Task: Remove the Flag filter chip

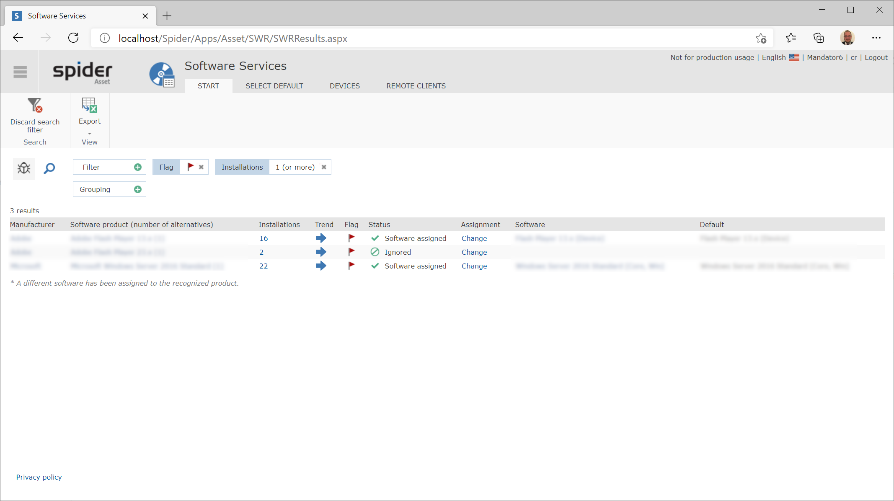Action: [x=201, y=167]
